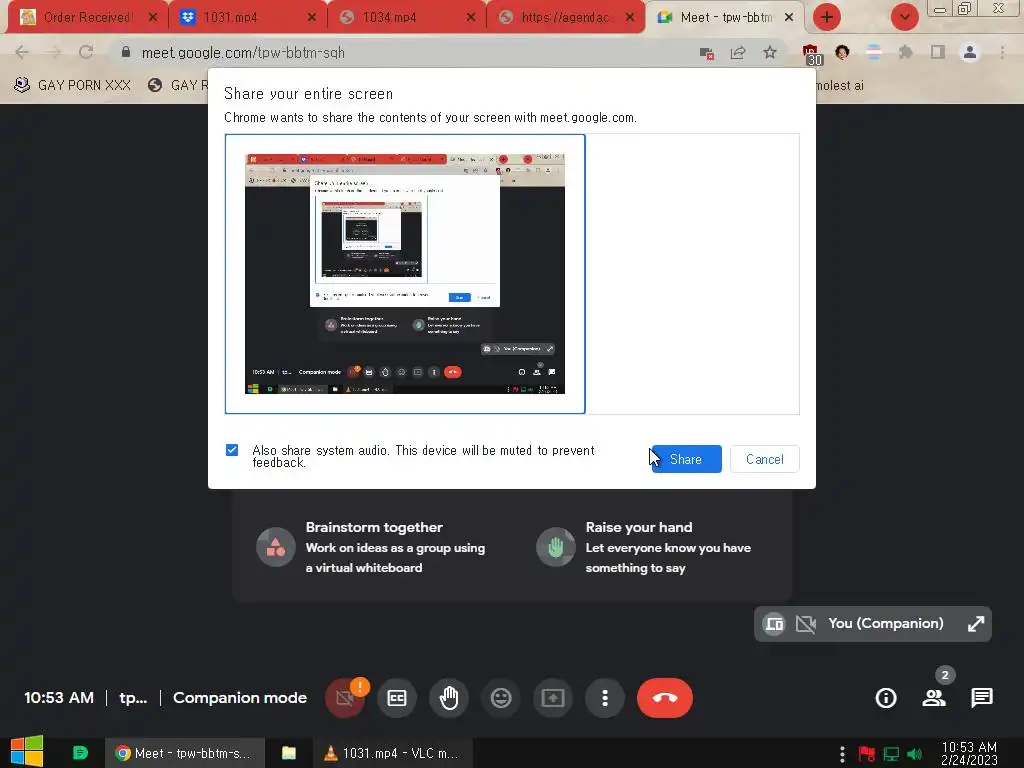Select the Meet tpw-bbtm tab
The image size is (1024, 768).
point(724,18)
